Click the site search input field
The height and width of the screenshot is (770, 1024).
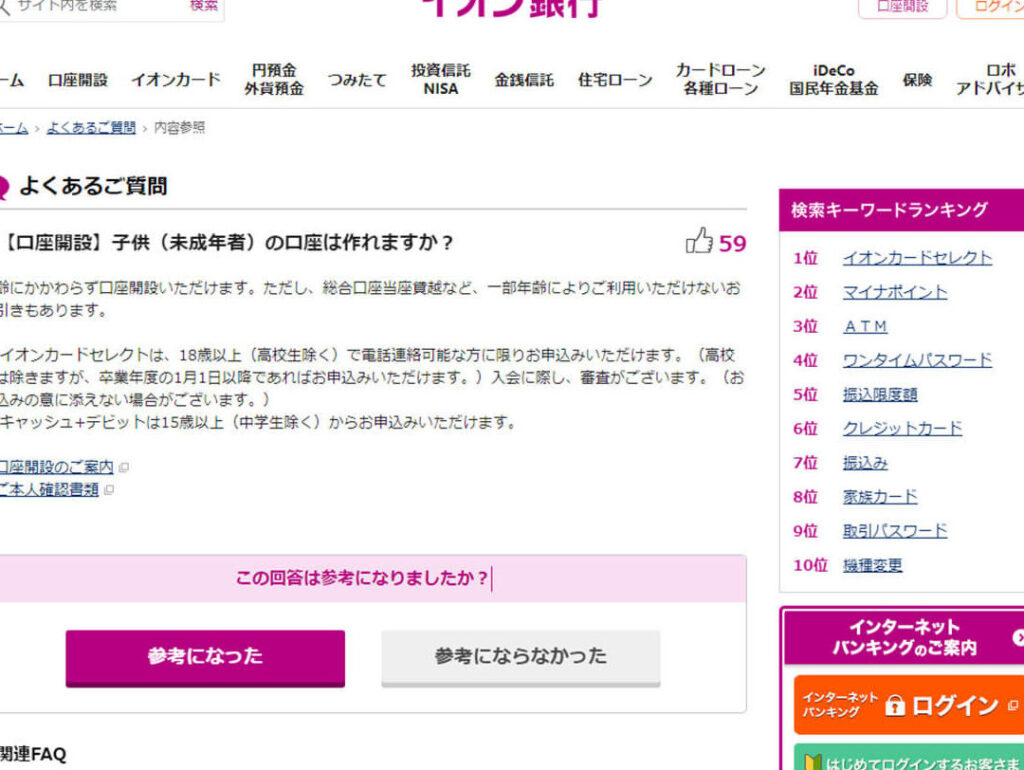click(x=95, y=7)
